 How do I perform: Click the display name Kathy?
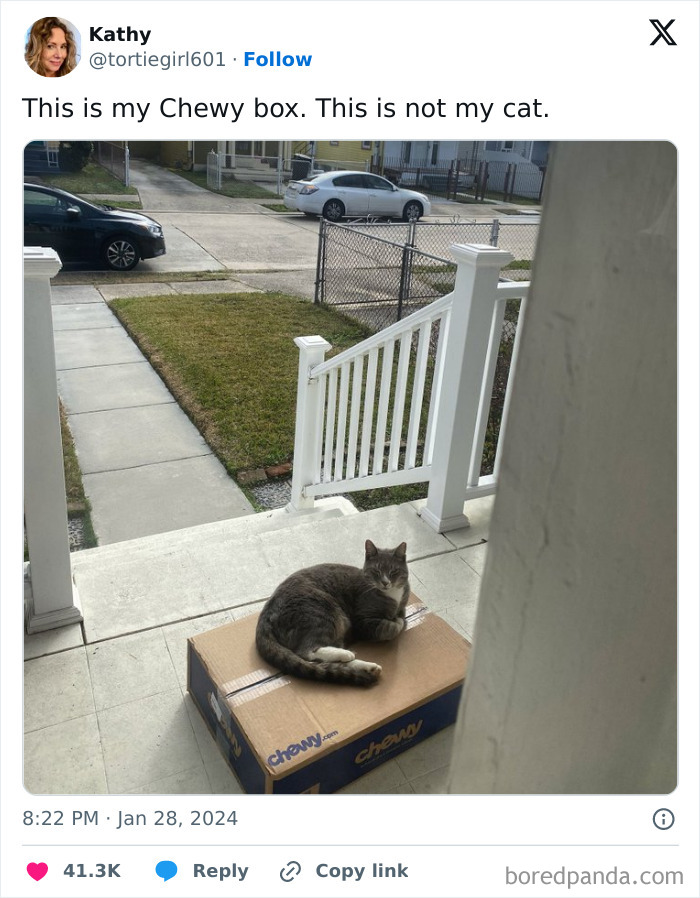tap(120, 34)
